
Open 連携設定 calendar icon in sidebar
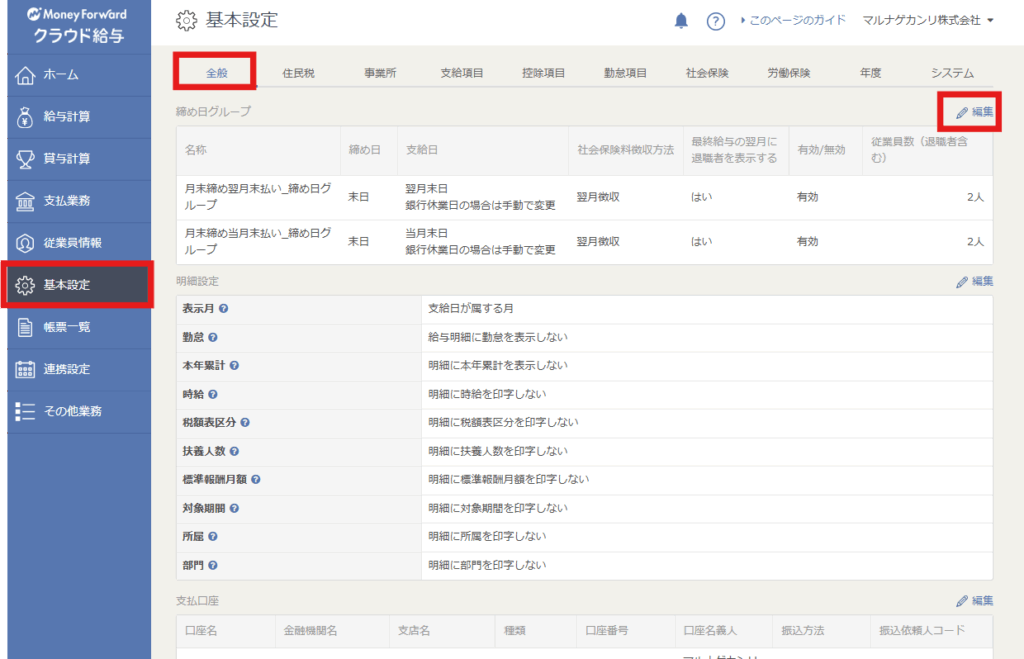(x=26, y=369)
